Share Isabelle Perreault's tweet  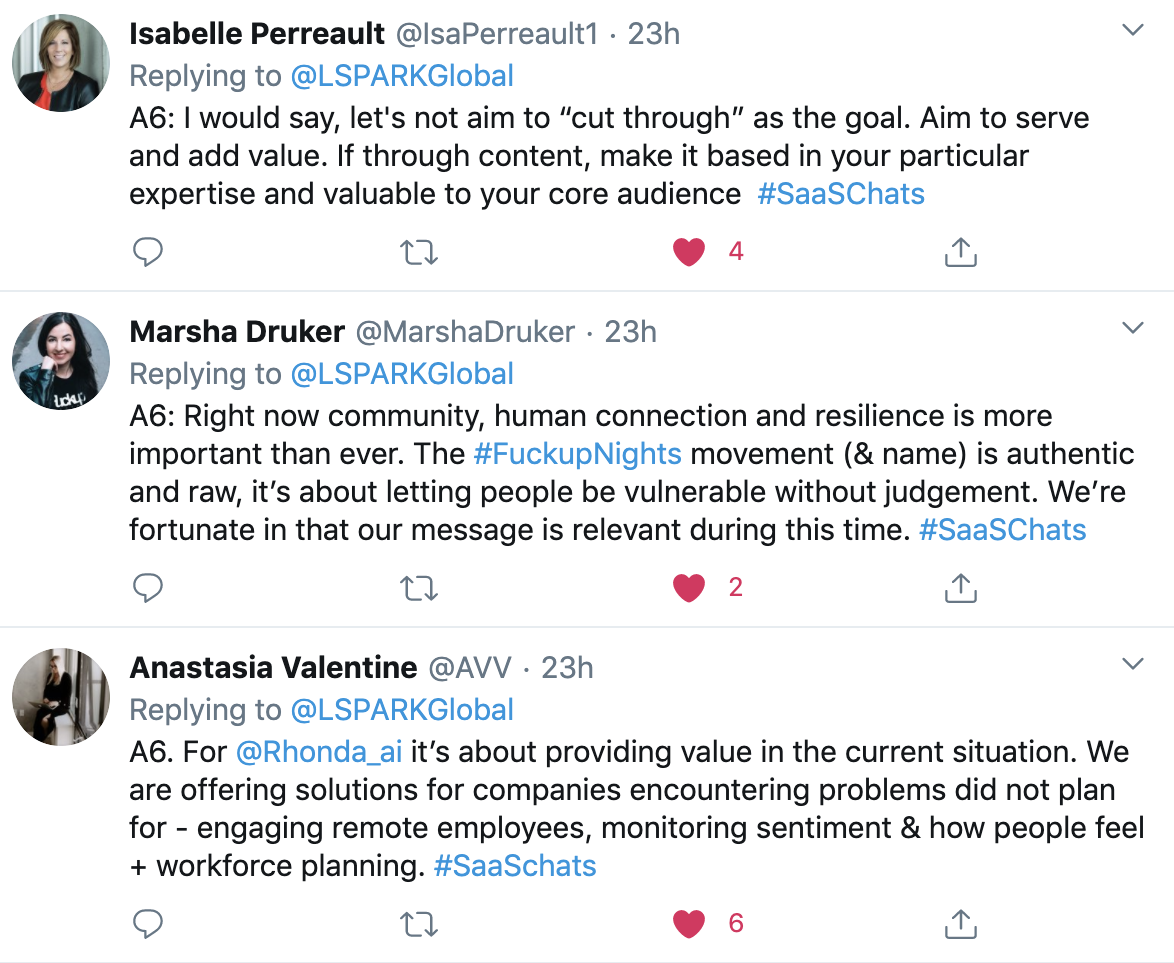[961, 252]
